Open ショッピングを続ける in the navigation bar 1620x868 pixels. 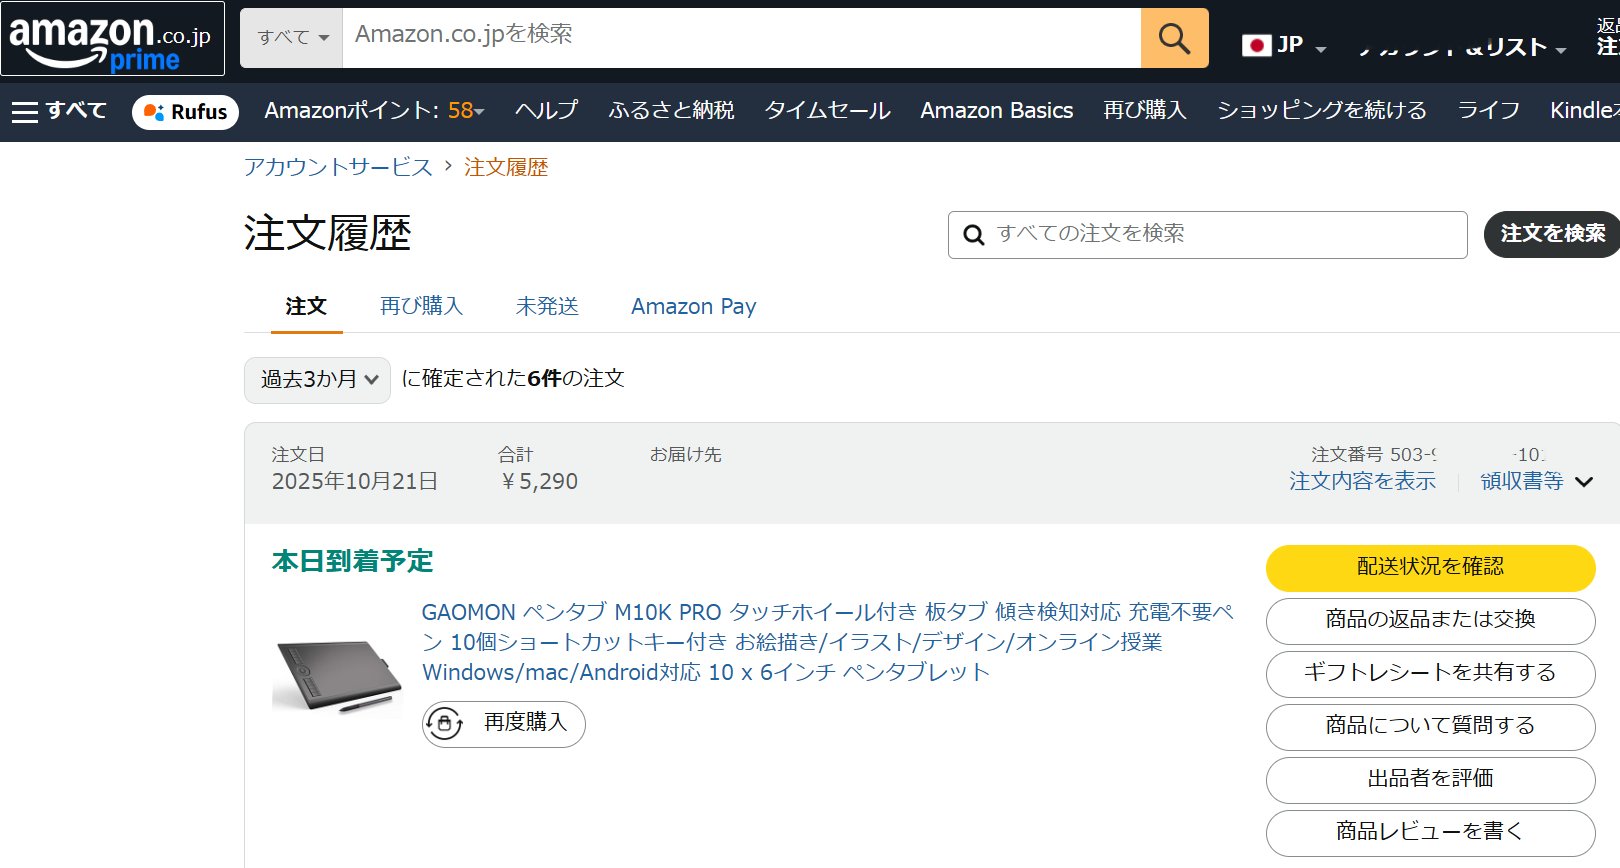click(x=1322, y=111)
